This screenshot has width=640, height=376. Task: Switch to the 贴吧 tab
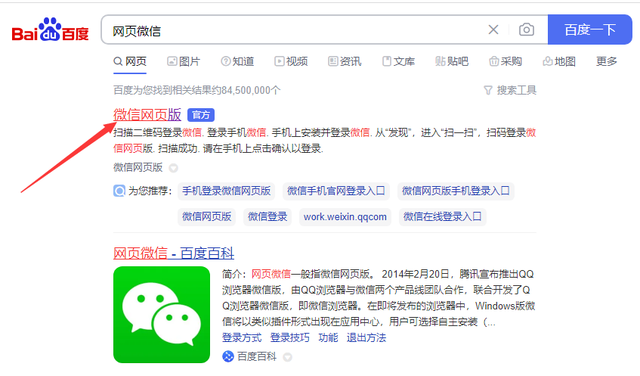pyautogui.click(x=452, y=62)
